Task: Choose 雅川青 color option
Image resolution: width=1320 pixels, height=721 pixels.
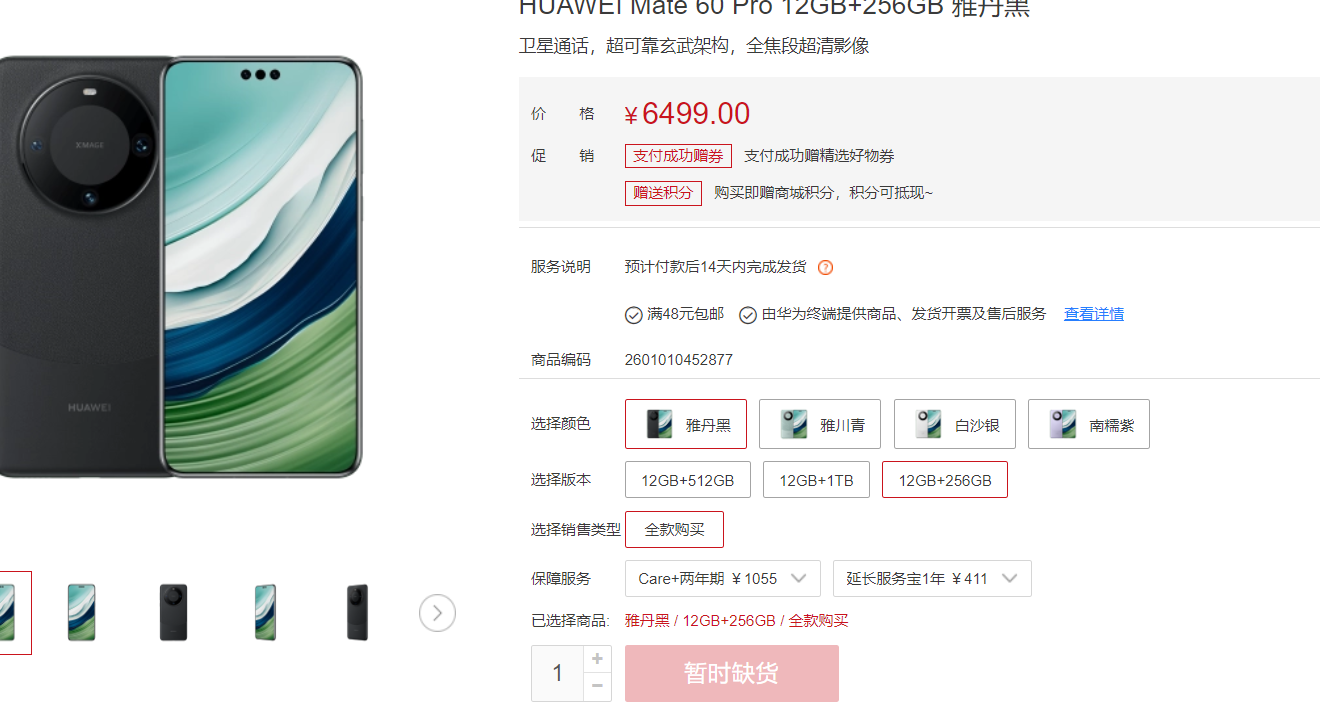Action: coord(820,424)
